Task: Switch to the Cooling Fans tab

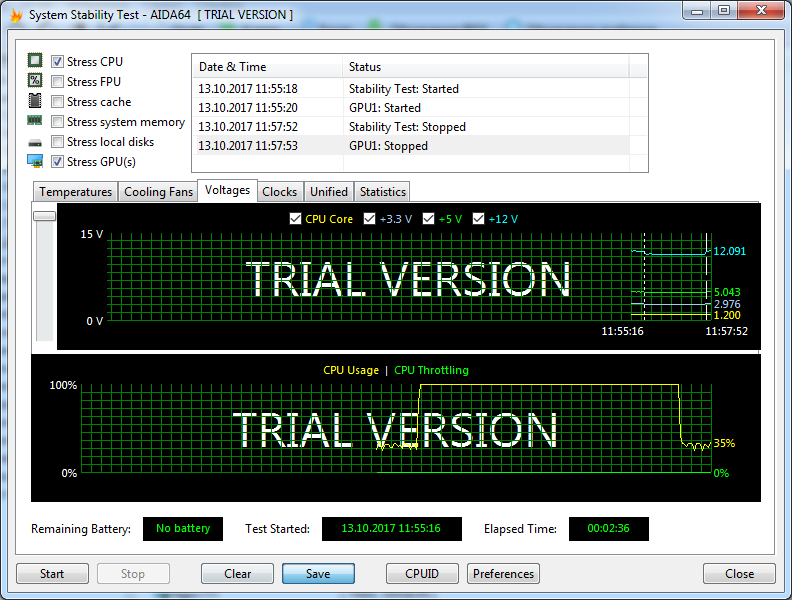Action: (158, 192)
